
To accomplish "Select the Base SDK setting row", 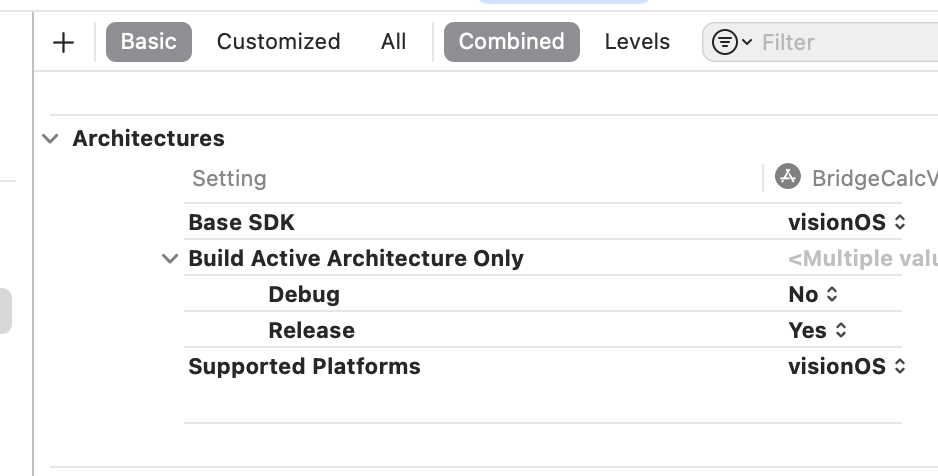I will [241, 222].
